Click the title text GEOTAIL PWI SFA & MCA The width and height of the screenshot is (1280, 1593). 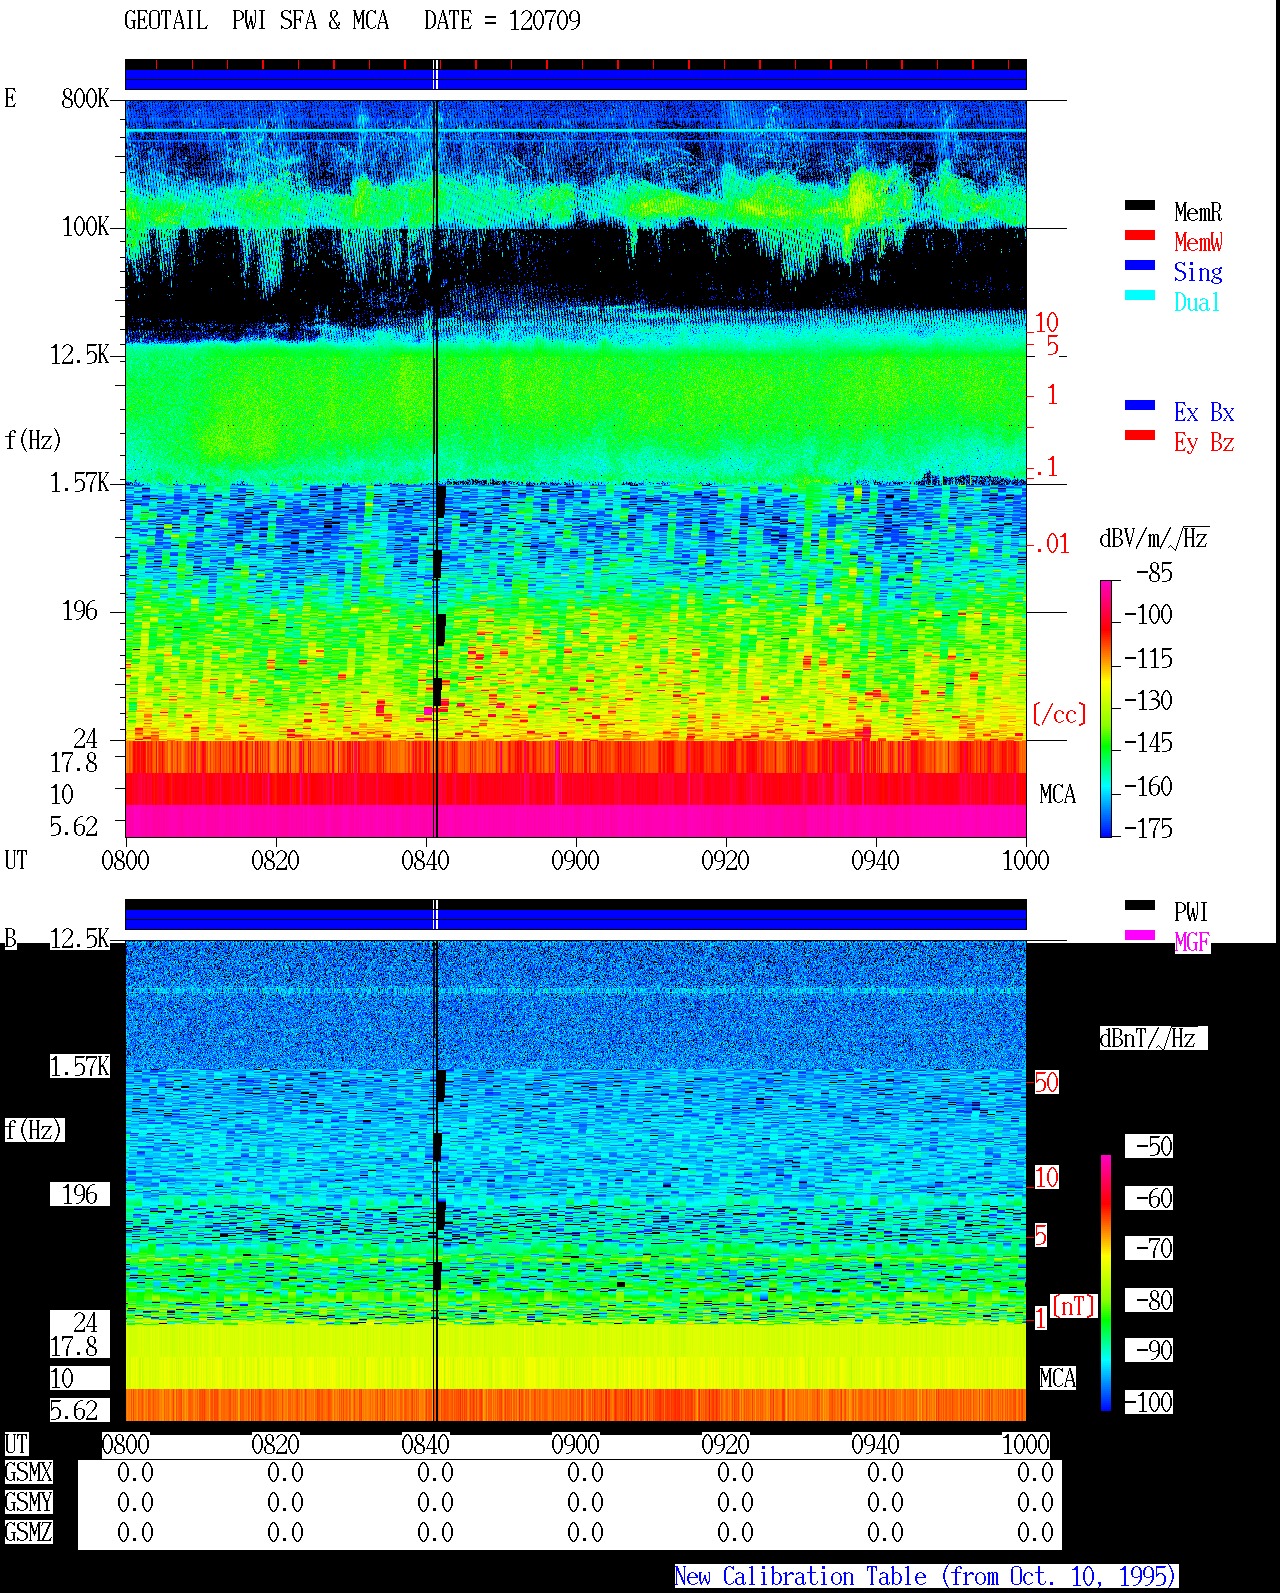[256, 21]
